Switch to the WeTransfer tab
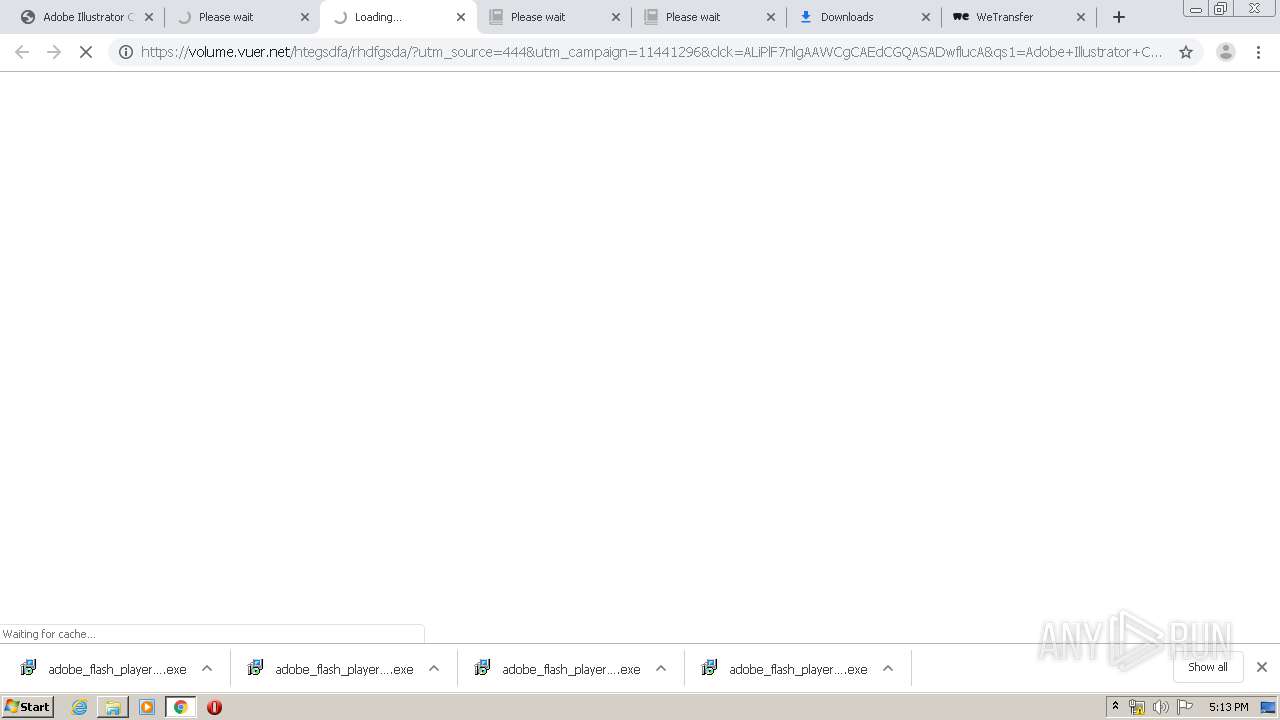This screenshot has width=1280, height=720. 1018,17
